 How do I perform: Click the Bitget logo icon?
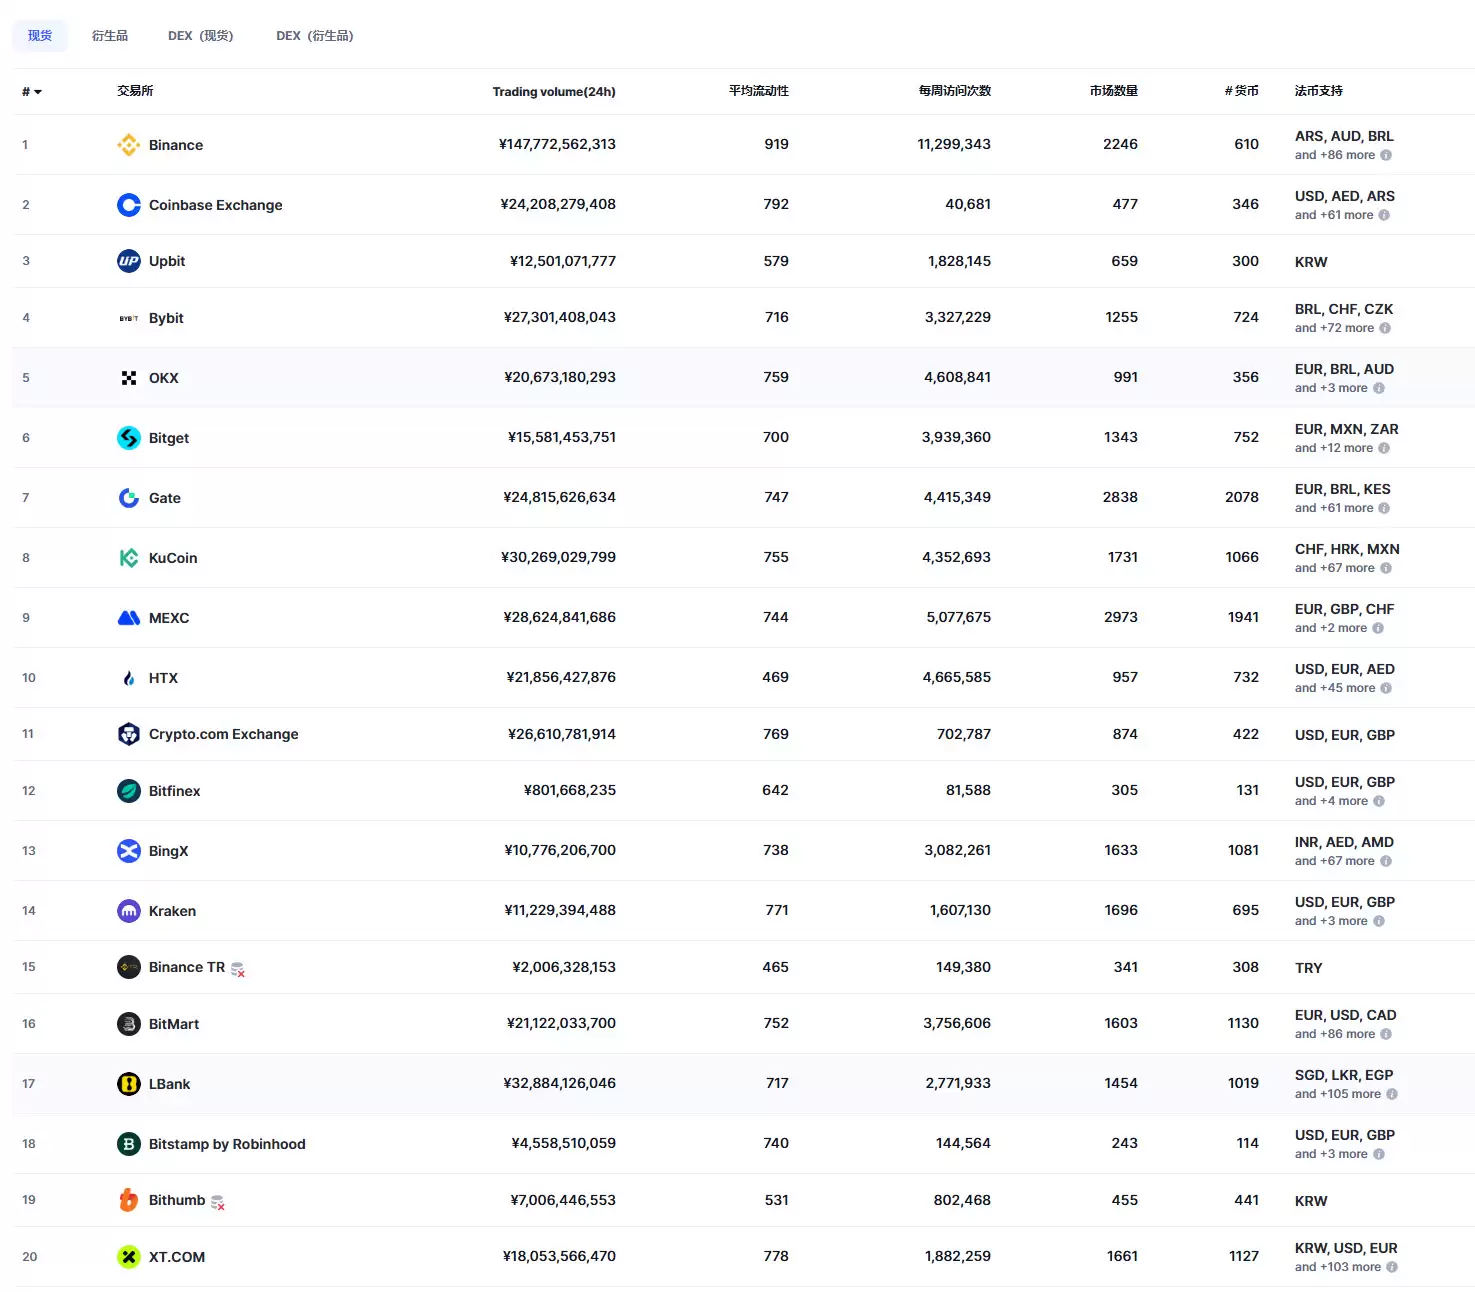coord(128,438)
